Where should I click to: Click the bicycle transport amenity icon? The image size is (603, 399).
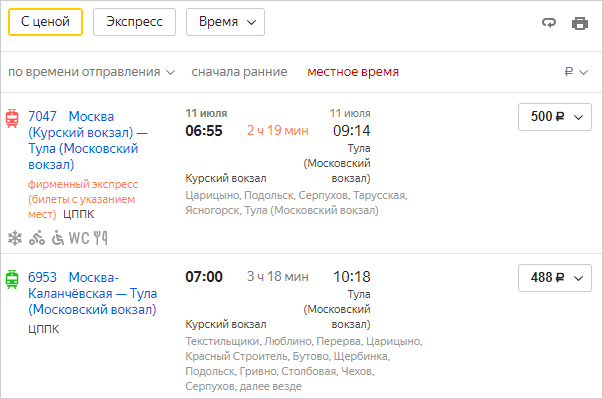[37, 238]
